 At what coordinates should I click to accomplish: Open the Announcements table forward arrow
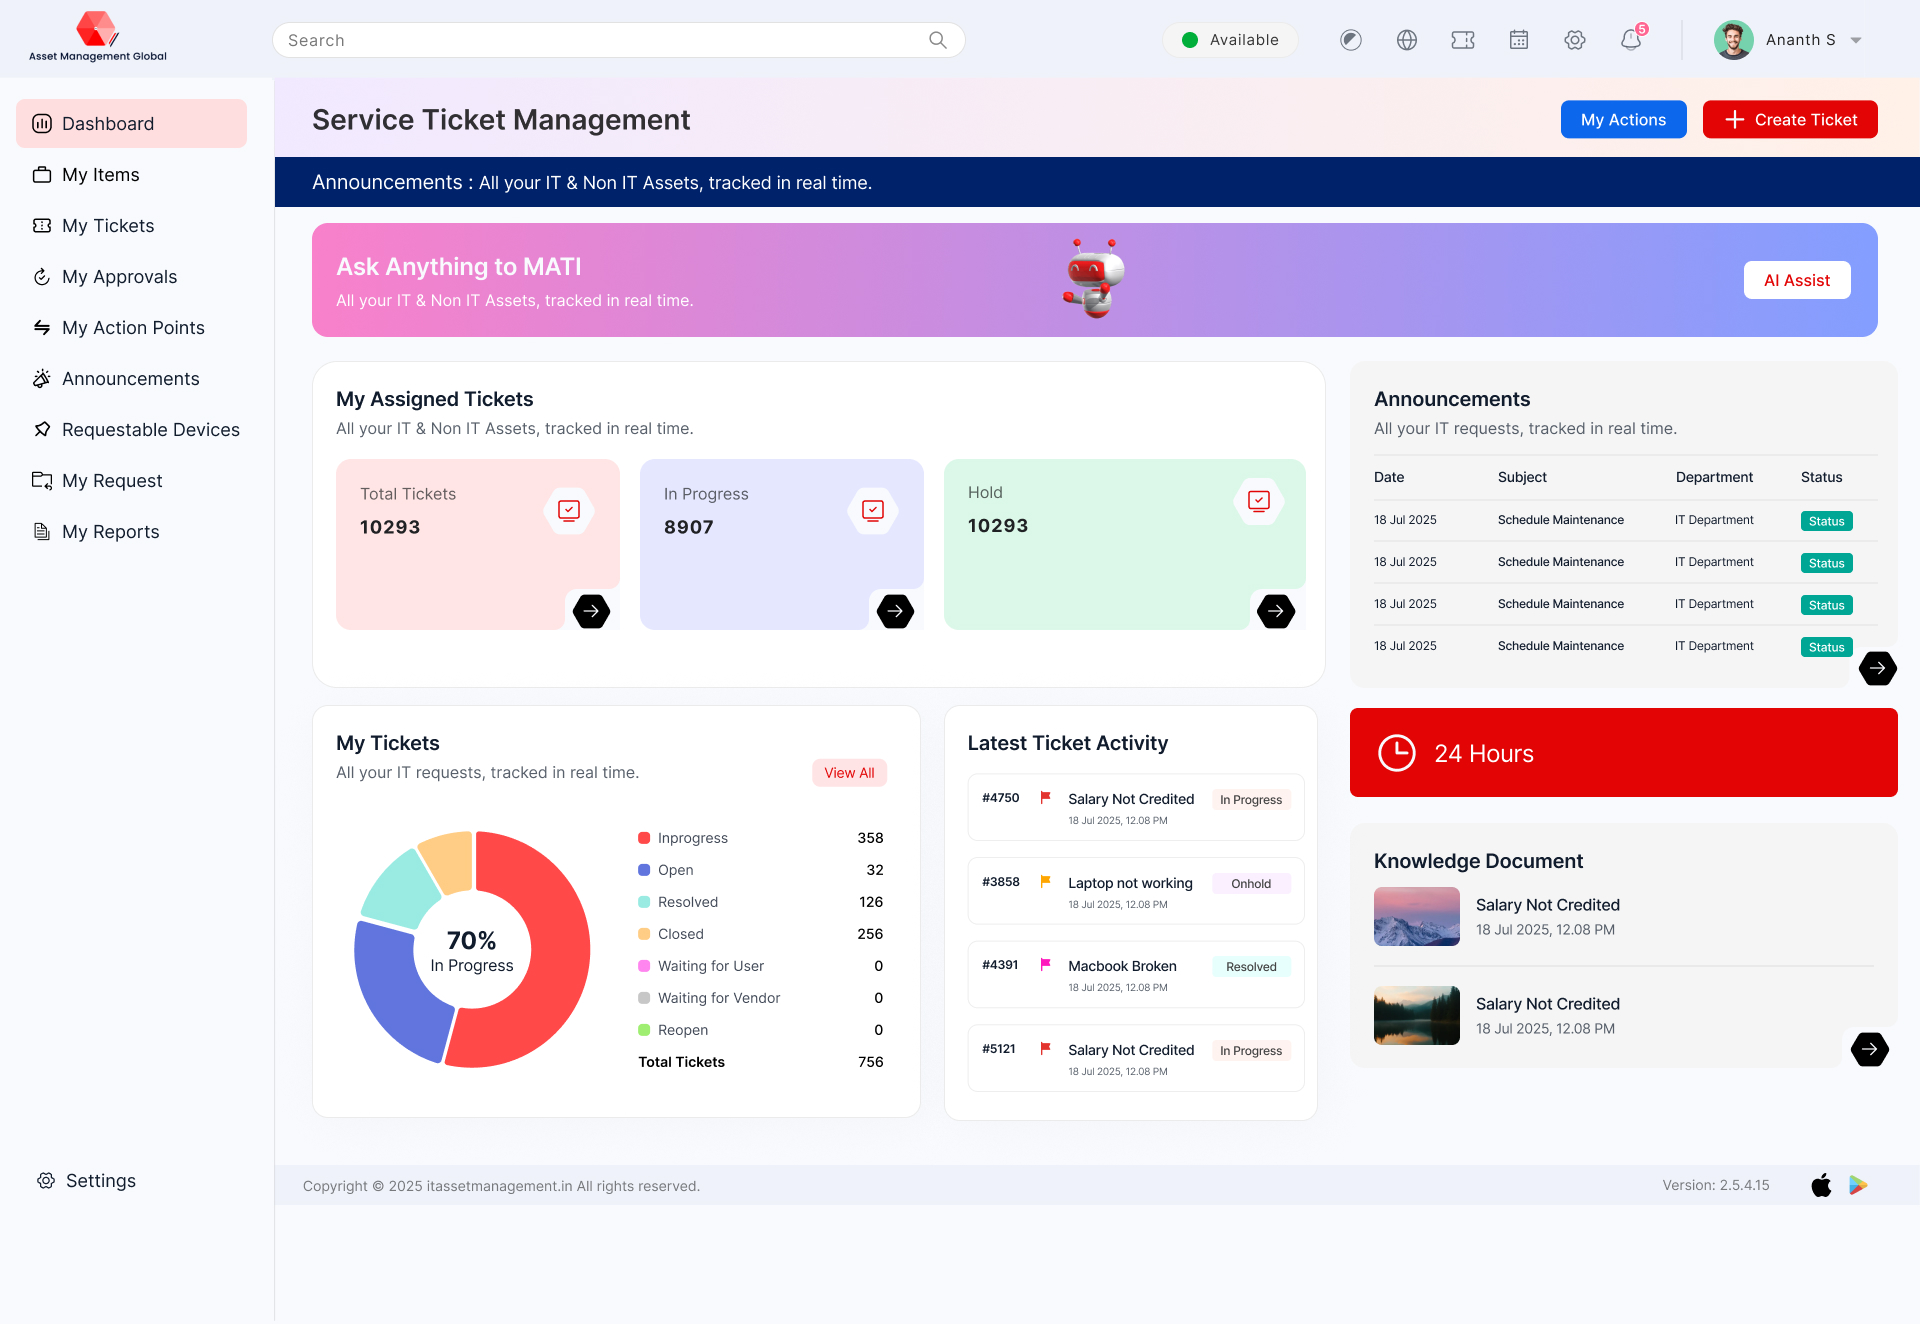click(x=1878, y=668)
